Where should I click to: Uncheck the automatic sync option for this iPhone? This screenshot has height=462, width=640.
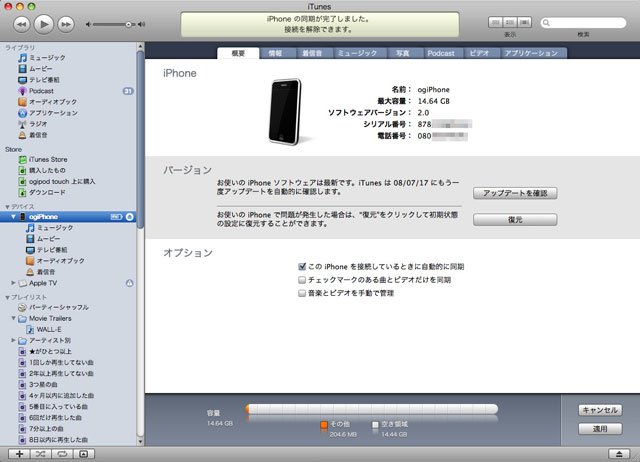(302, 267)
